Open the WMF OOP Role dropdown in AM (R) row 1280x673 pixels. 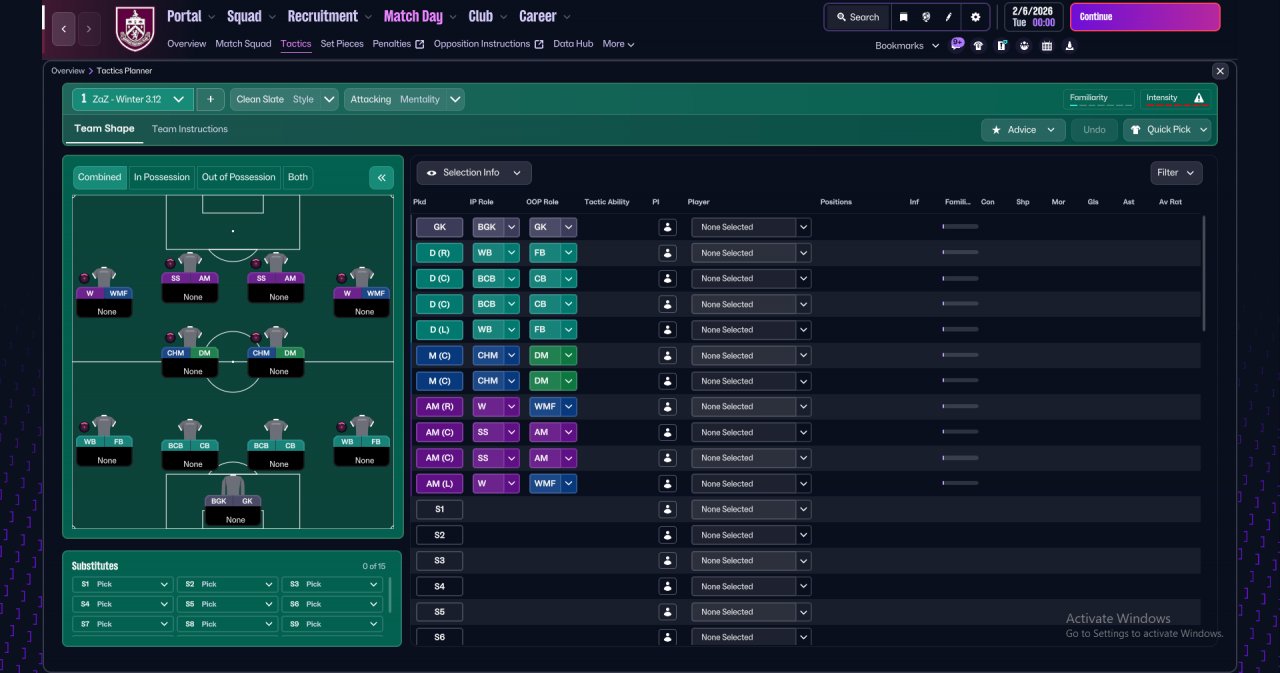pyautogui.click(x=553, y=407)
